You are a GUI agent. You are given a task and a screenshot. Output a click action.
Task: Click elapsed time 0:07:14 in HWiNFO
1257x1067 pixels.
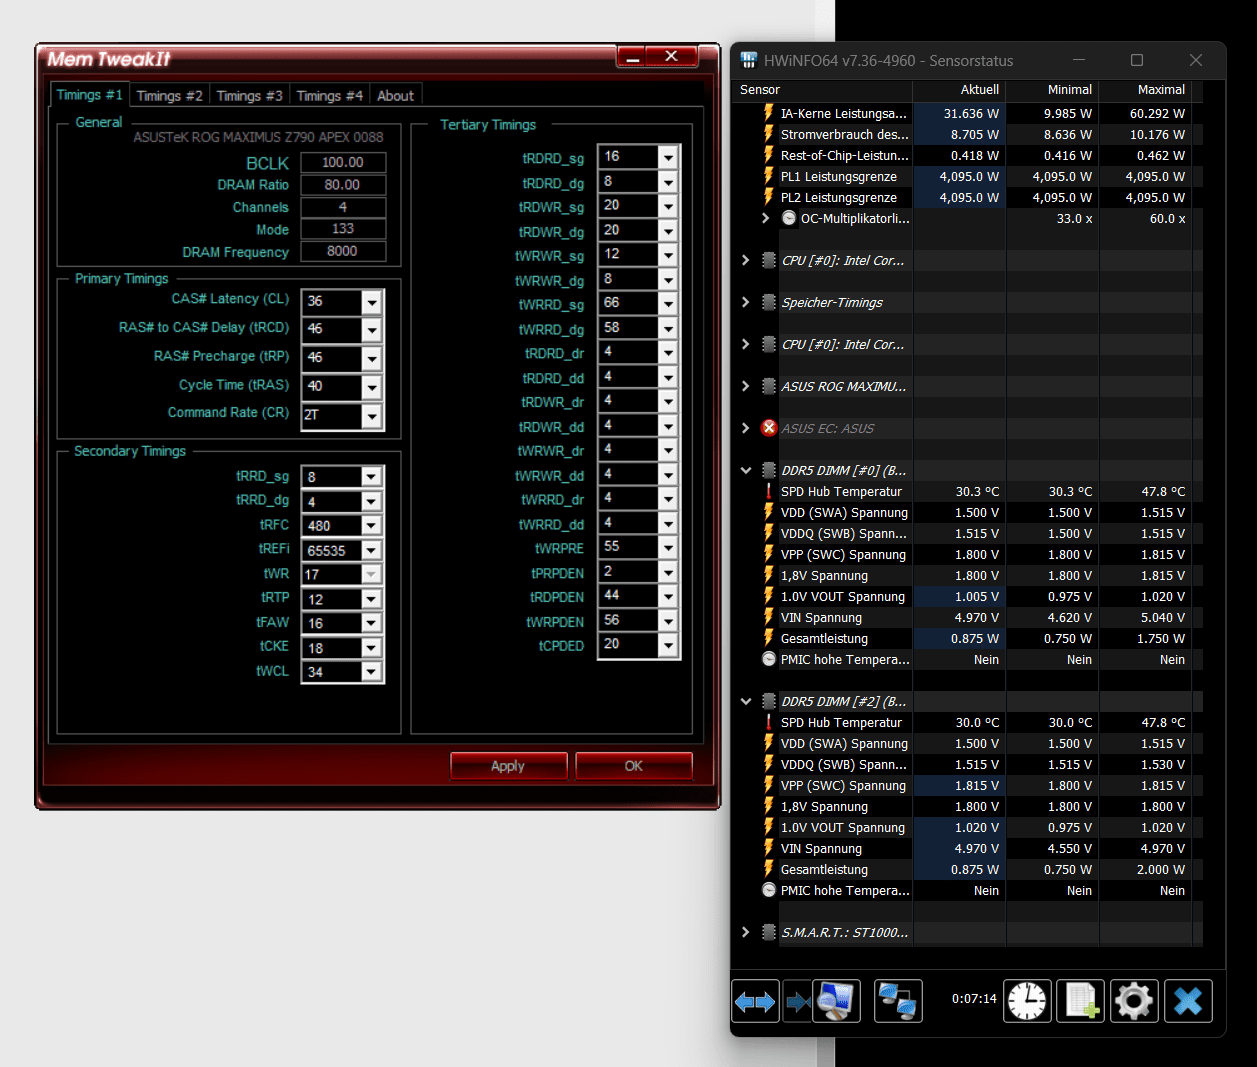click(x=974, y=998)
